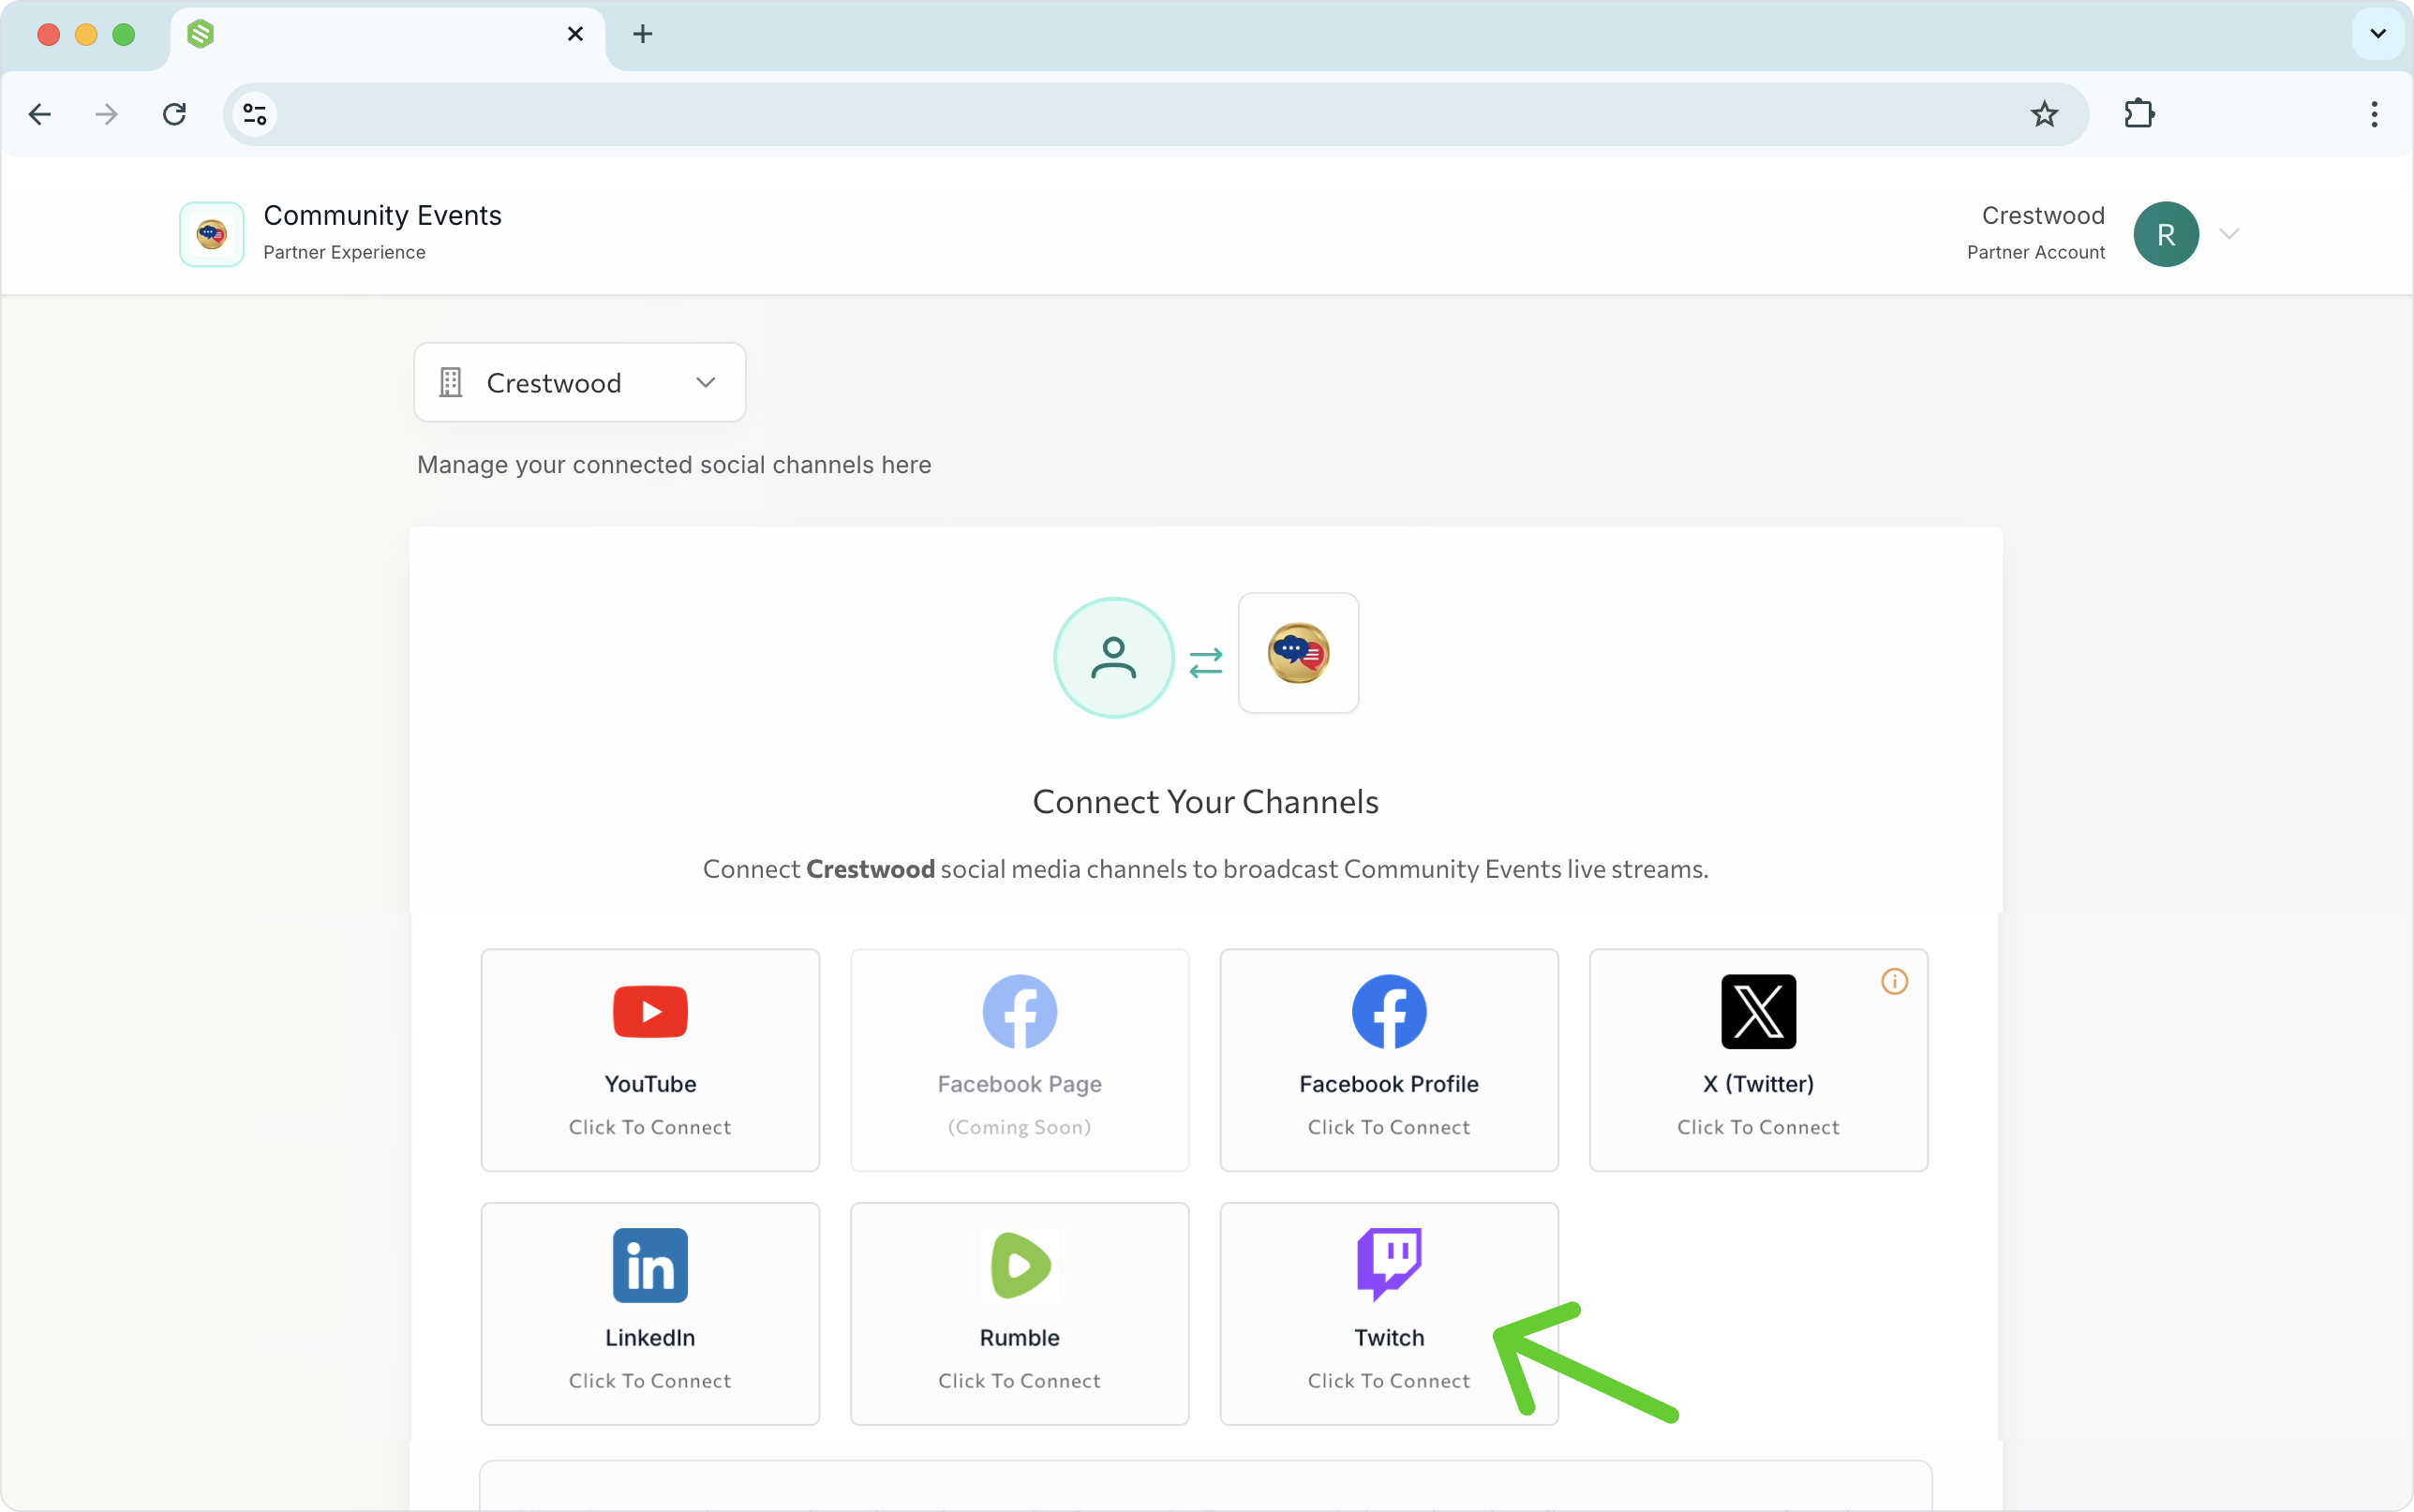Click the Twitch logo icon
Screen dimensions: 2414x1512
[1389, 1265]
